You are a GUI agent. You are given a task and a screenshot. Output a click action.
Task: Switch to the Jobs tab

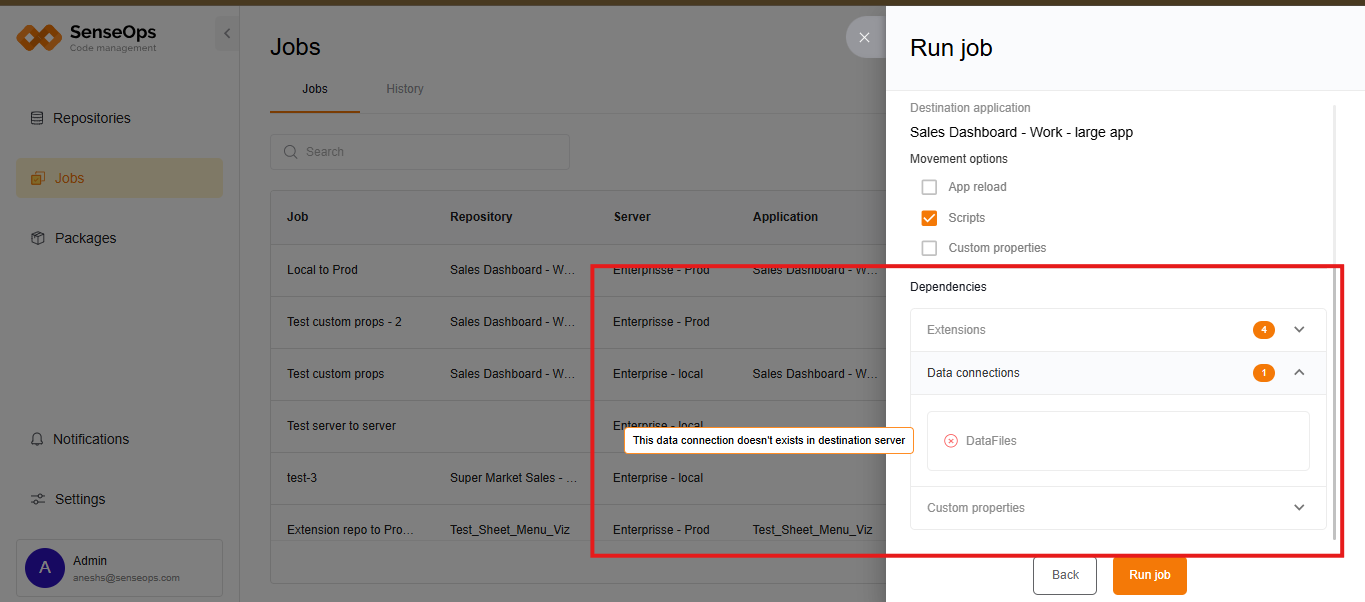pos(315,89)
